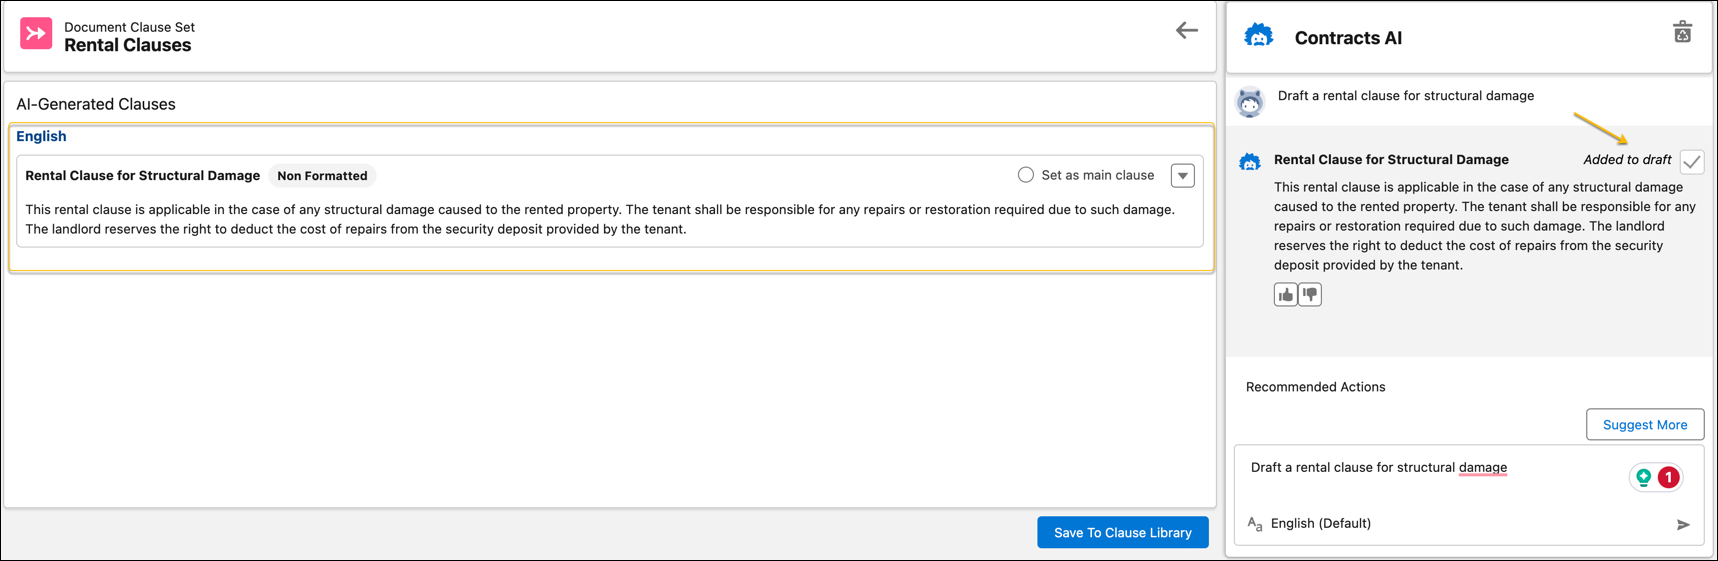Toggle the Added to draft checkmark

coord(1691,162)
